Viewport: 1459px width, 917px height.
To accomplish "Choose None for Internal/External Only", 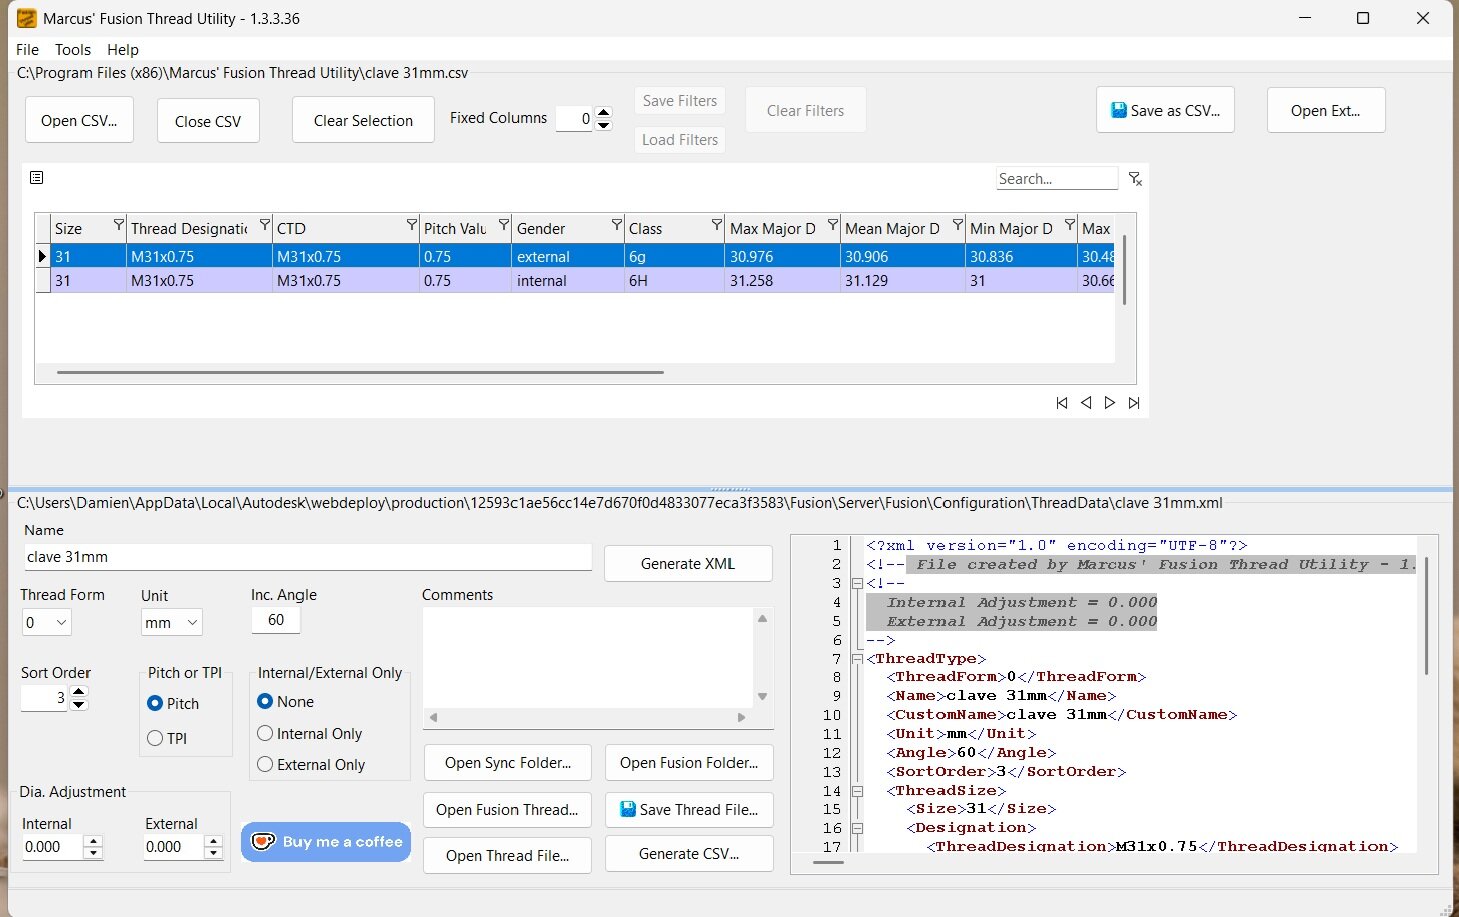I will (x=265, y=701).
